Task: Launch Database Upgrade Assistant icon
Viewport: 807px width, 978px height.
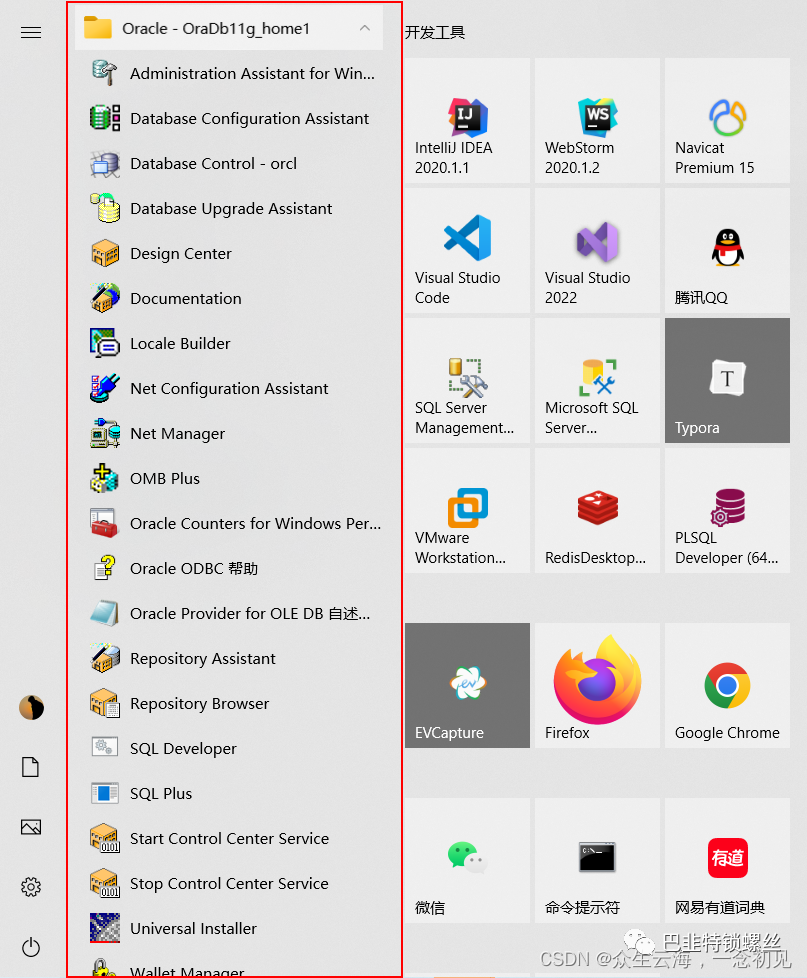Action: (x=105, y=208)
